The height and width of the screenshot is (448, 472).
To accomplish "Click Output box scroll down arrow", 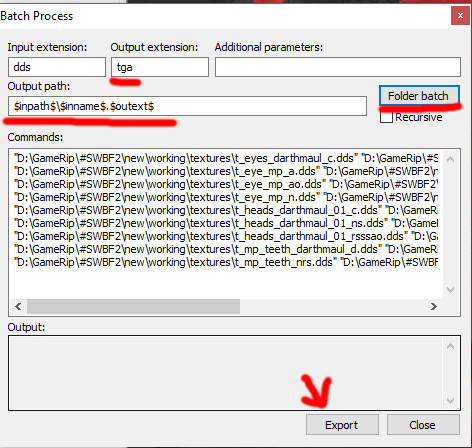I will [450, 400].
